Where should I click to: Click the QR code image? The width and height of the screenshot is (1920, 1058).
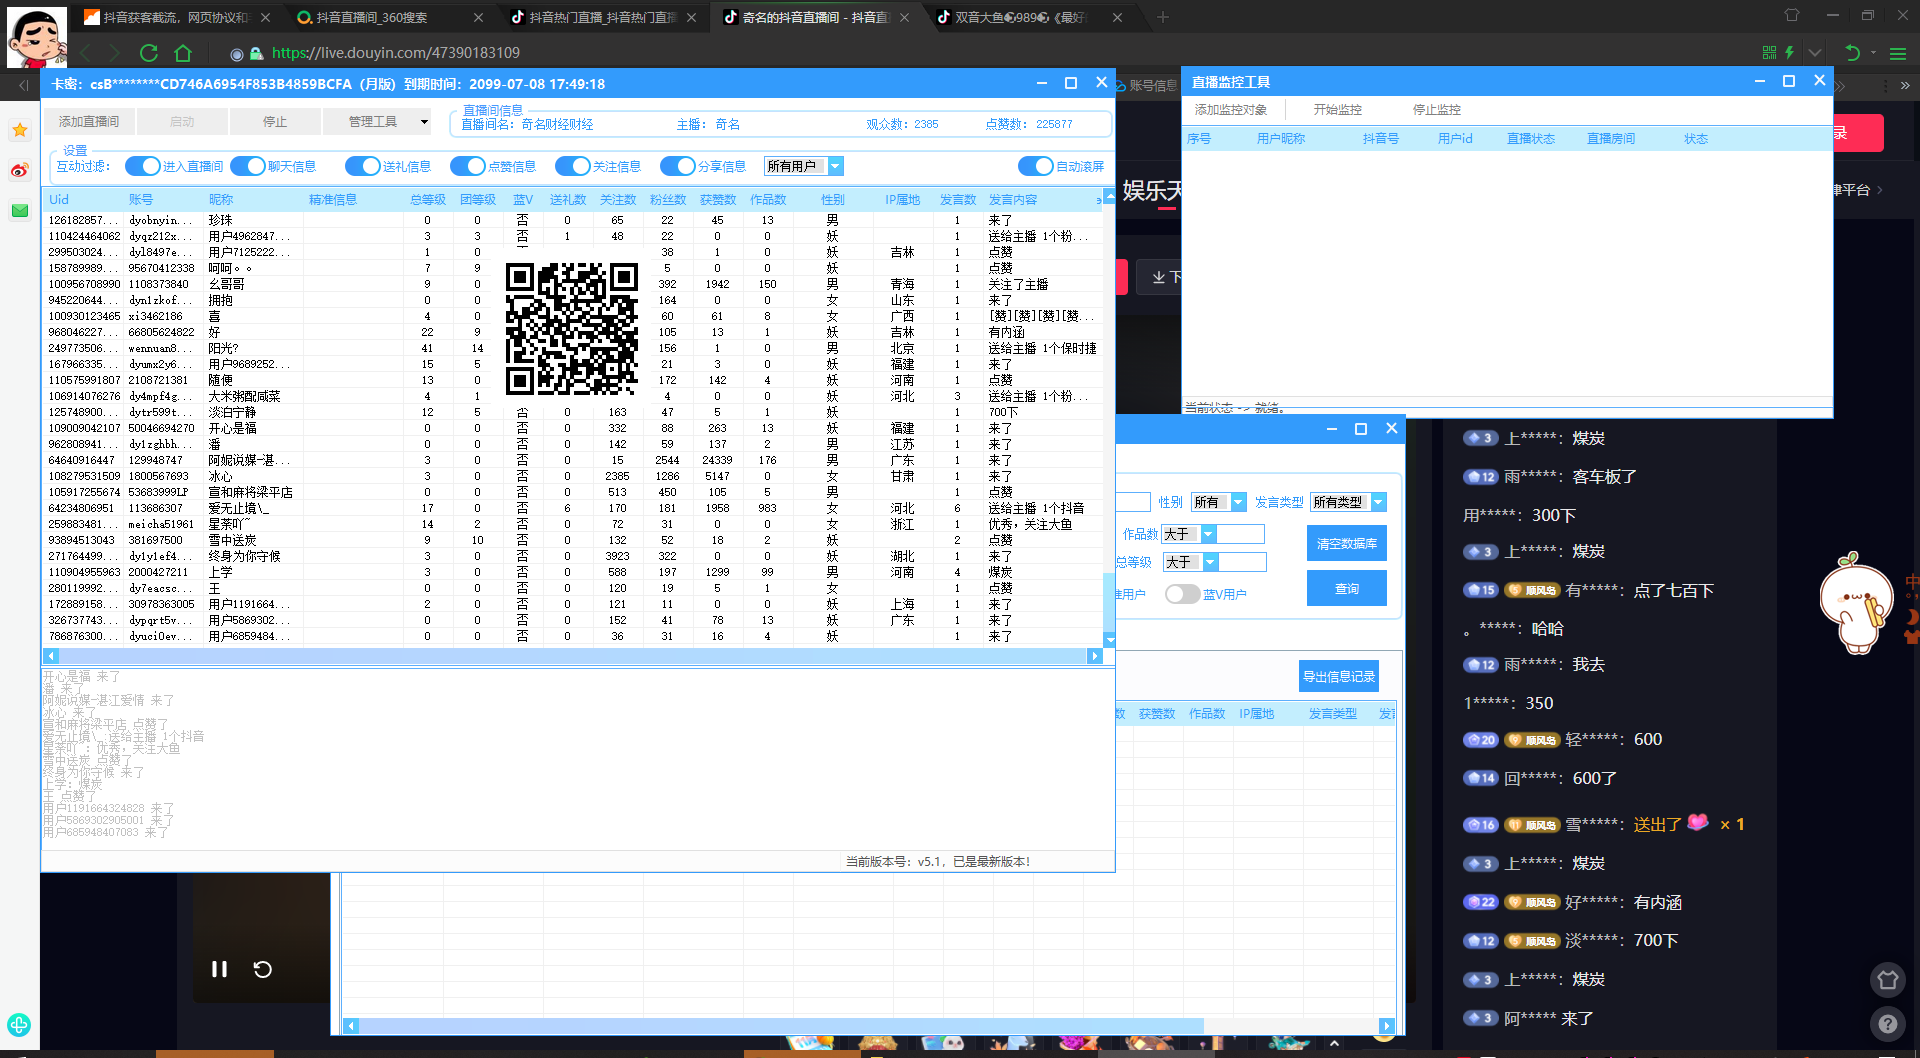pos(572,329)
